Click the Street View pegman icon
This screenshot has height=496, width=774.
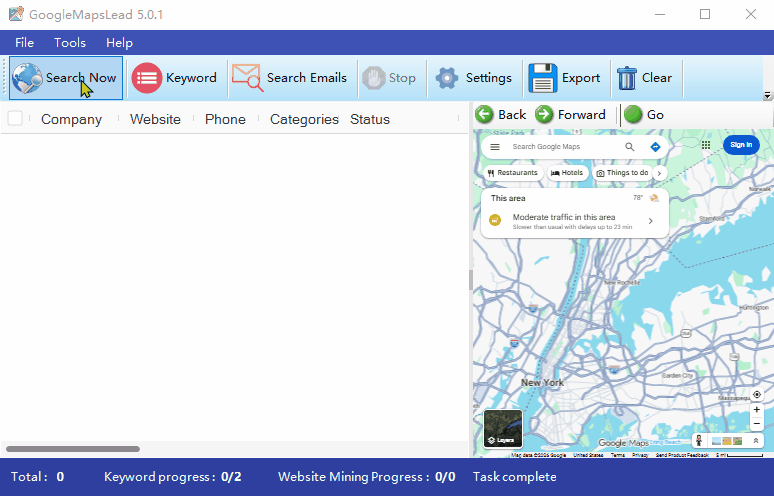tap(698, 440)
